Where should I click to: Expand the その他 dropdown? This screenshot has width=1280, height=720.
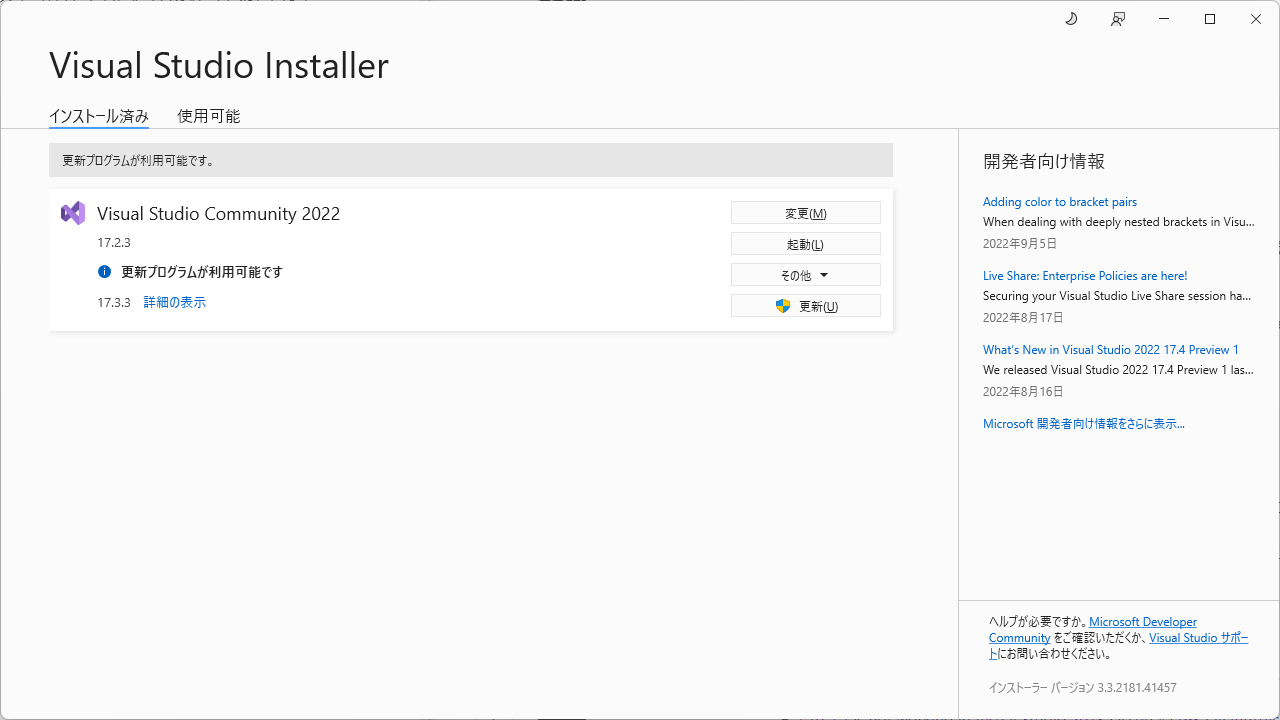pyautogui.click(x=806, y=275)
